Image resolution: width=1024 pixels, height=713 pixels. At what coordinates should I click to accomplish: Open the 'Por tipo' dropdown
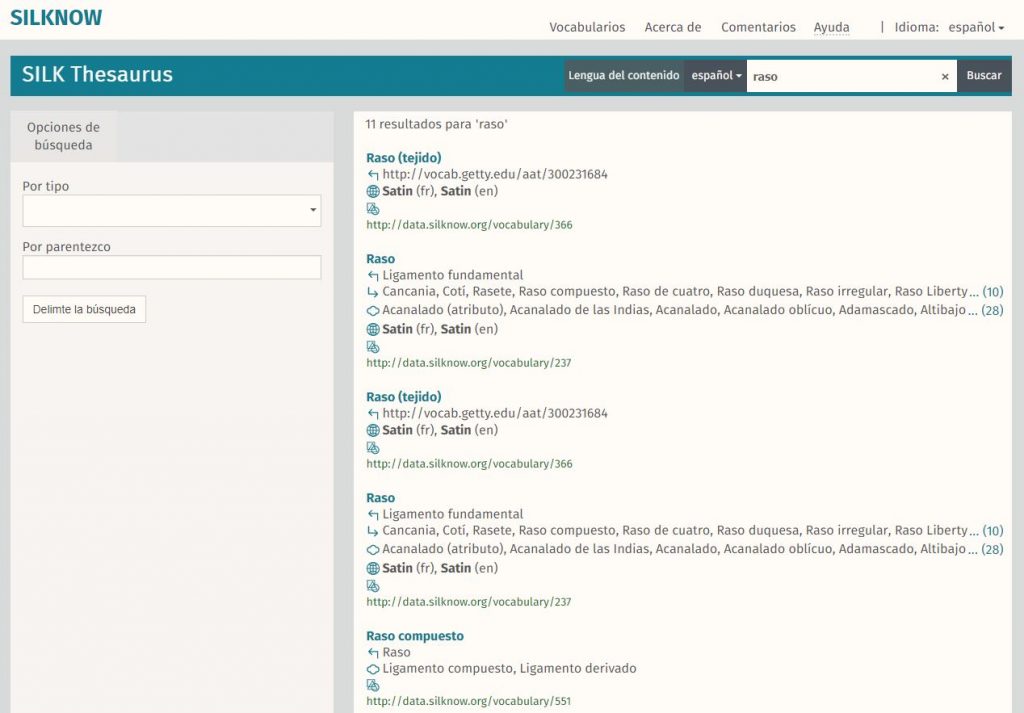(171, 210)
